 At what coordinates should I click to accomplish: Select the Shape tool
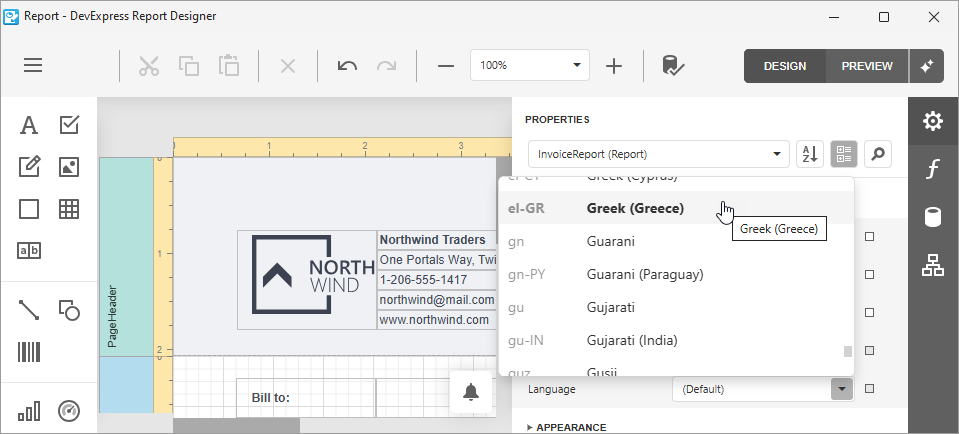coord(69,310)
